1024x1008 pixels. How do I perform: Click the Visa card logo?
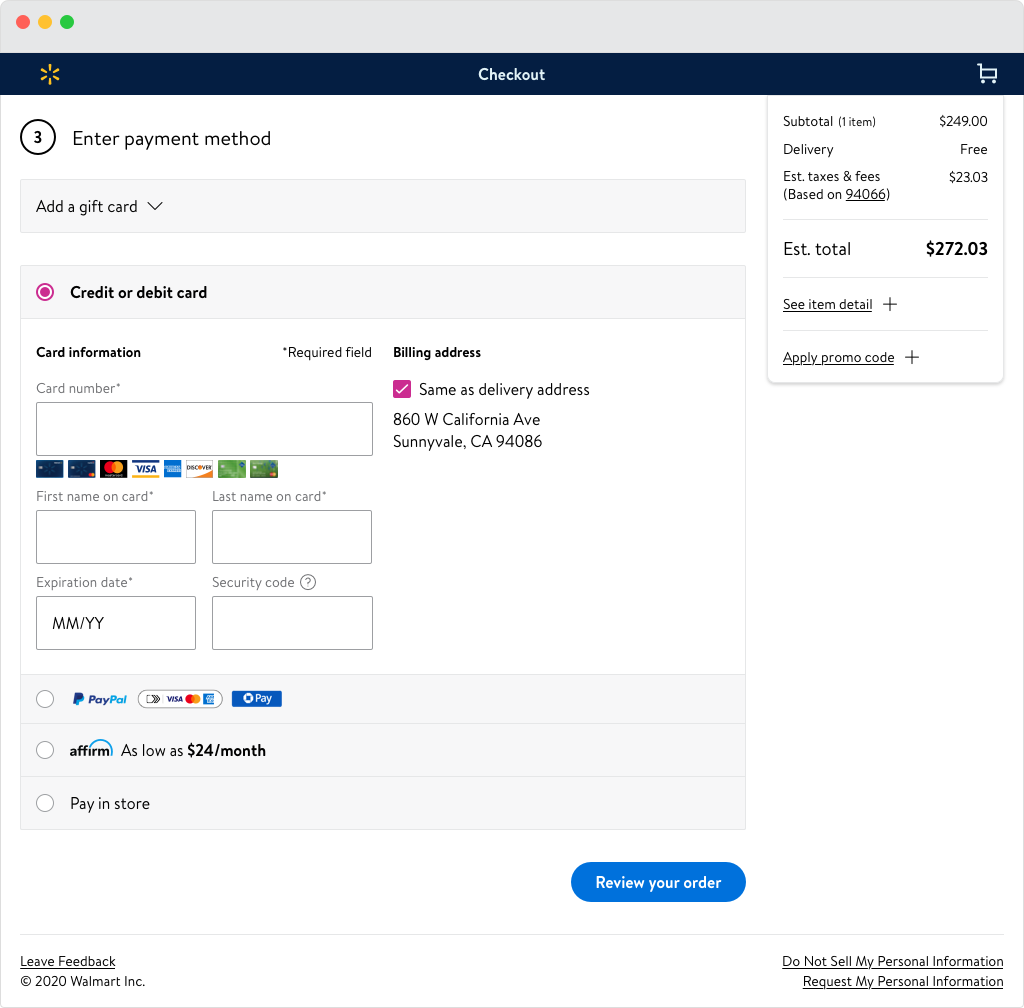point(146,469)
